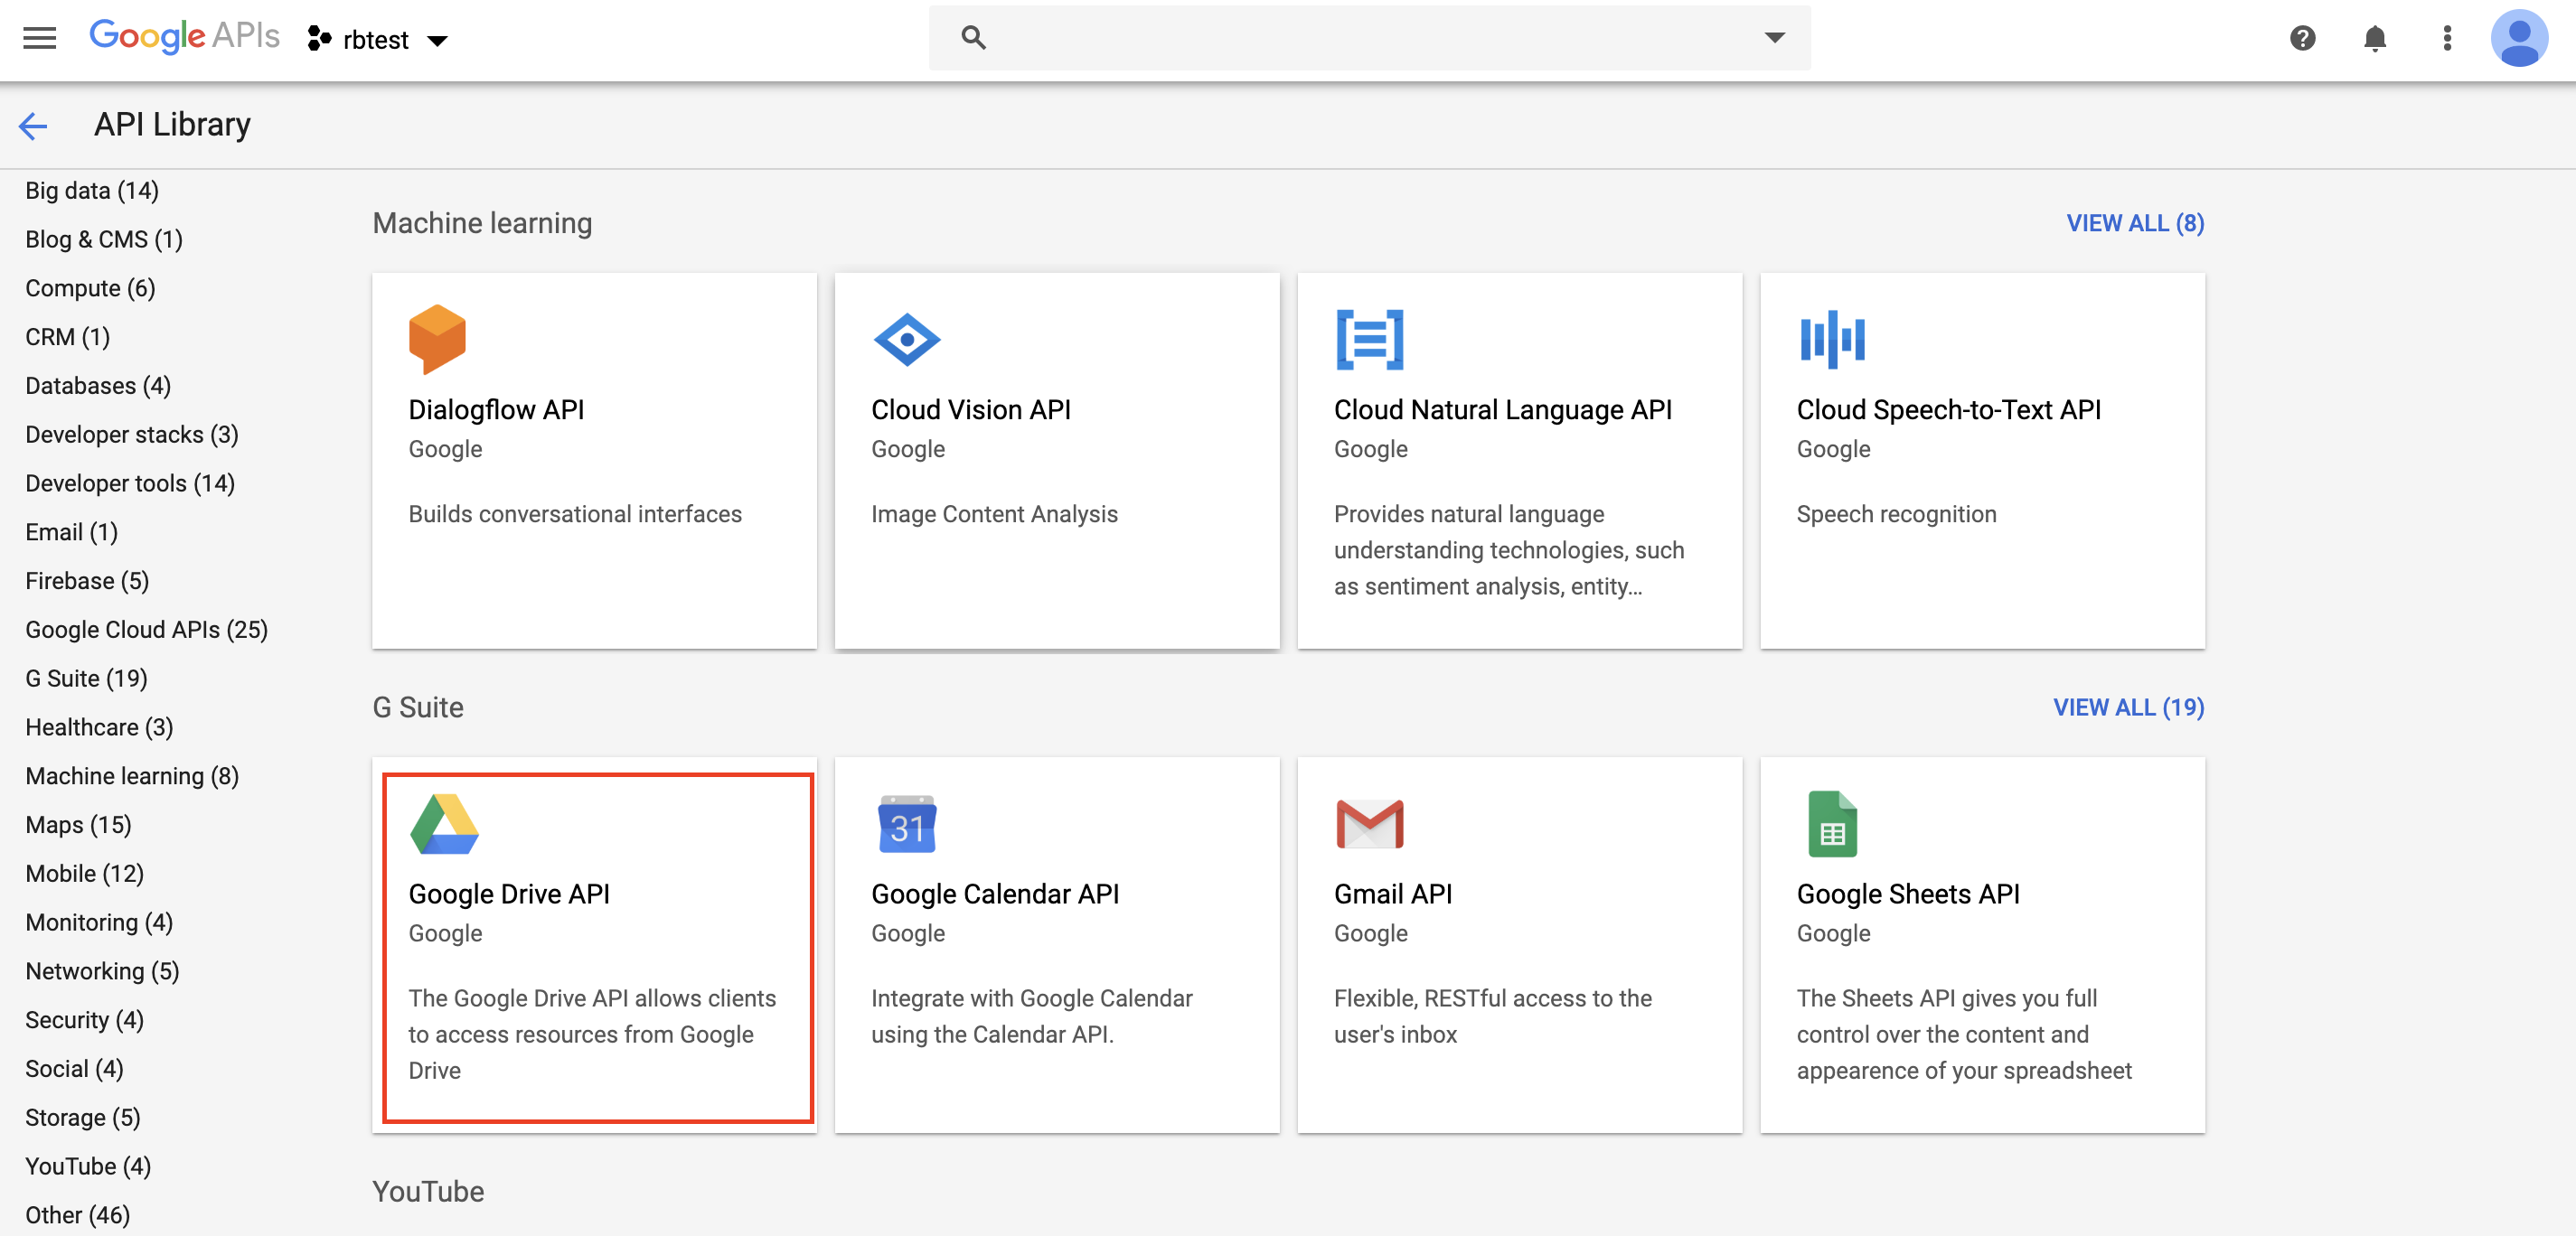This screenshot has width=2576, height=1236.
Task: Filter by Maps (15)
Action: pos(78,825)
